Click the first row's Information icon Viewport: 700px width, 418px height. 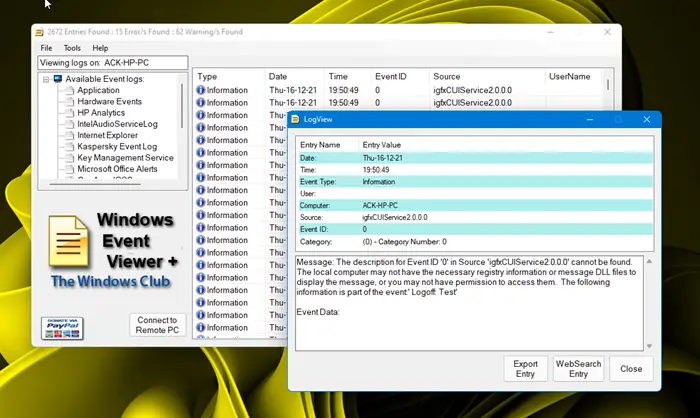(200, 90)
